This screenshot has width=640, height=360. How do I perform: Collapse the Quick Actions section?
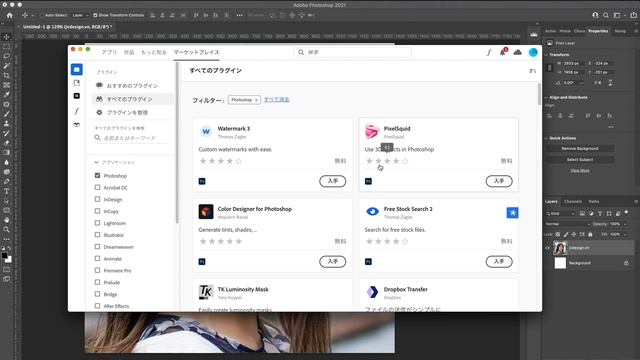[546, 138]
